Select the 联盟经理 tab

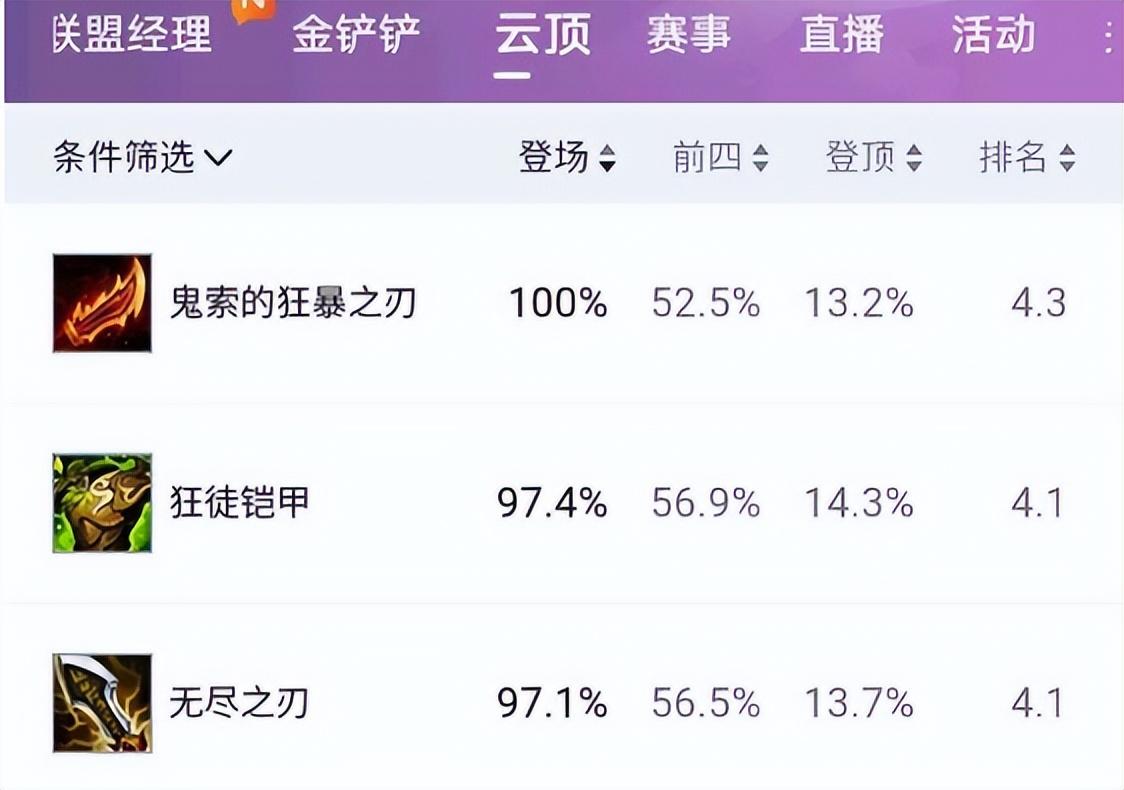132,34
